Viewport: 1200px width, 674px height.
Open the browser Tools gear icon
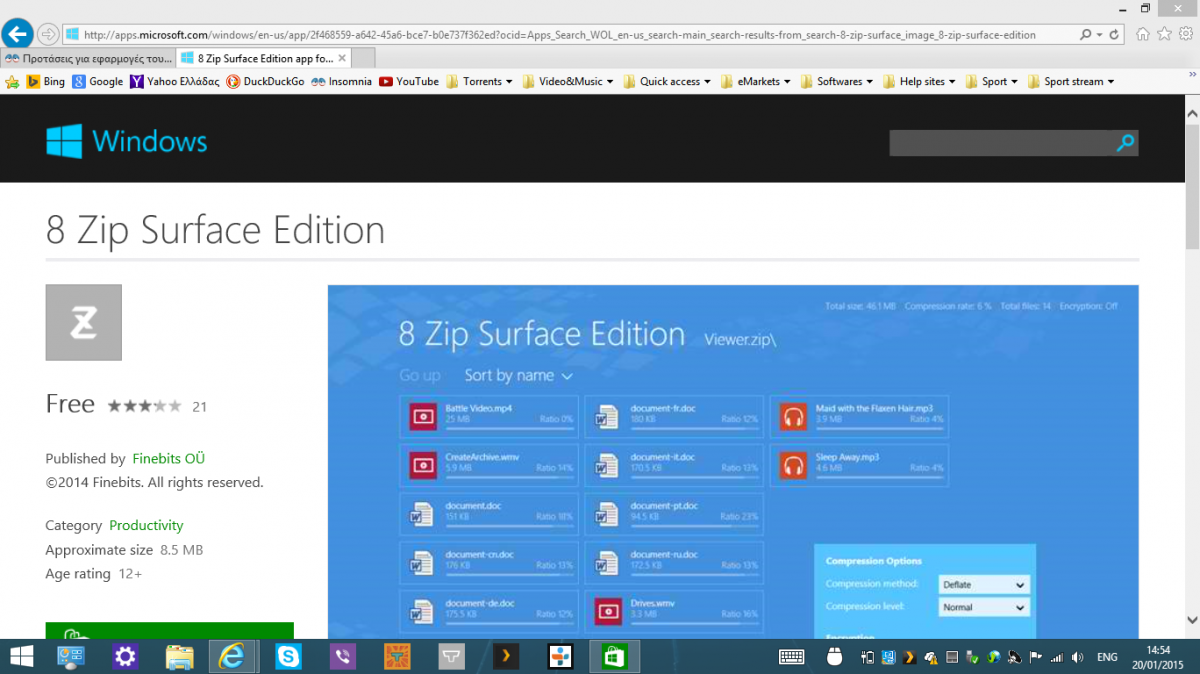pyautogui.click(x=1185, y=34)
